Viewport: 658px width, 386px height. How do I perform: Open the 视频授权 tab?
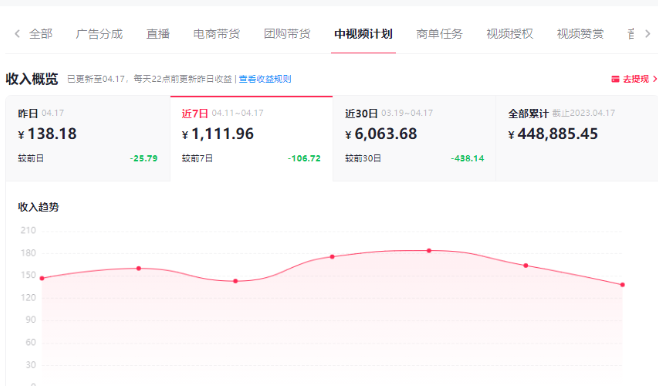click(510, 34)
